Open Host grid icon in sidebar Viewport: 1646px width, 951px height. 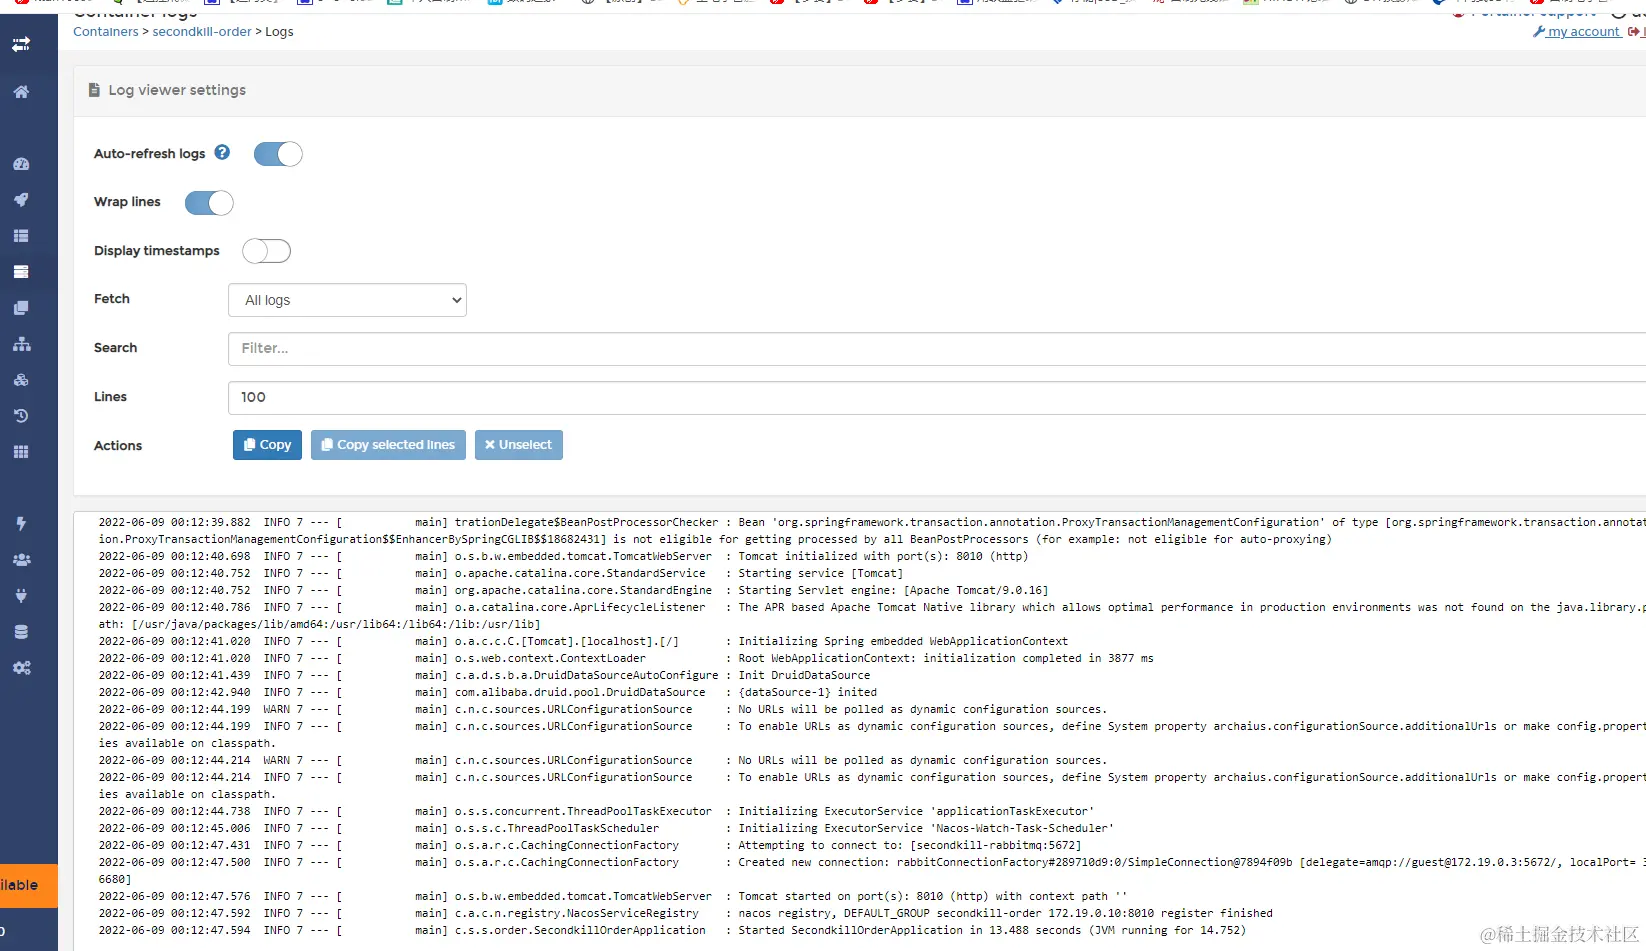[x=21, y=452]
